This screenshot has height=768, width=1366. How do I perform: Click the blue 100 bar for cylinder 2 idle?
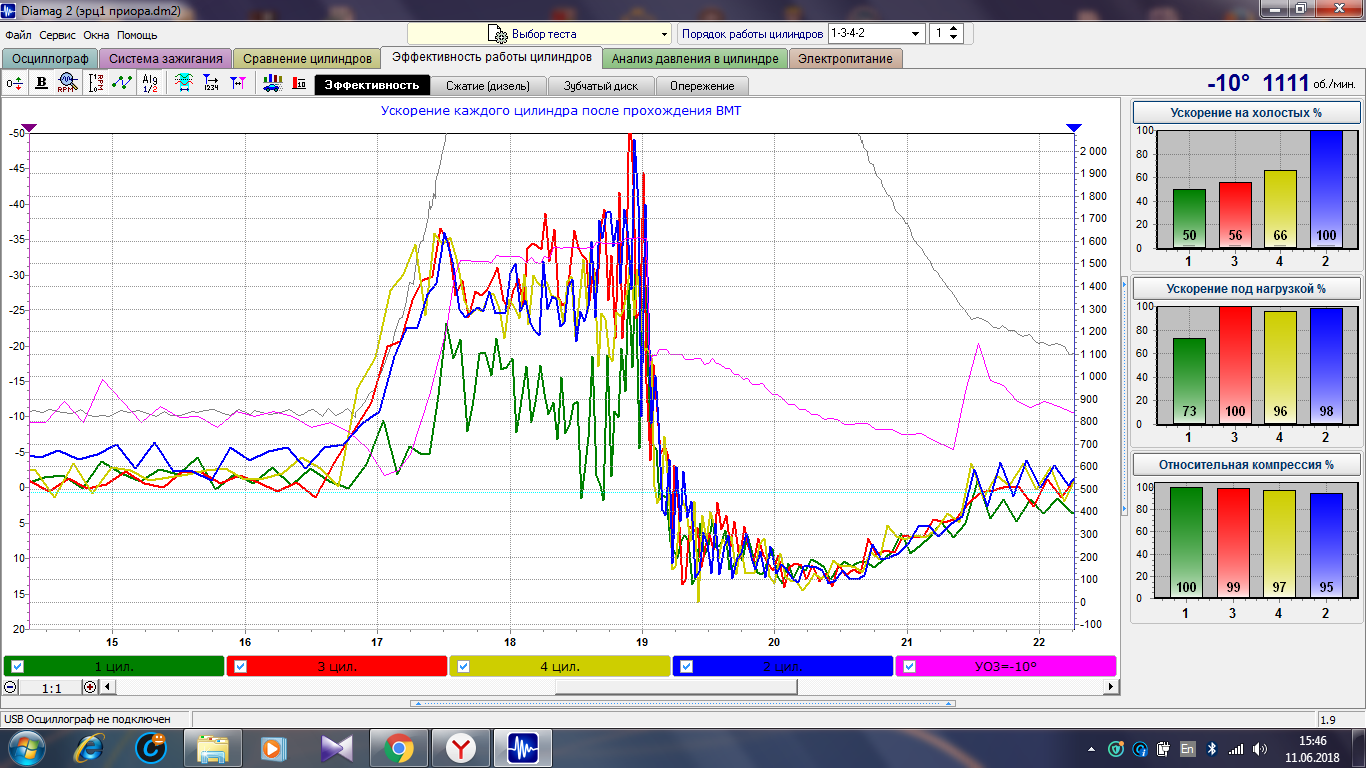(x=1326, y=189)
